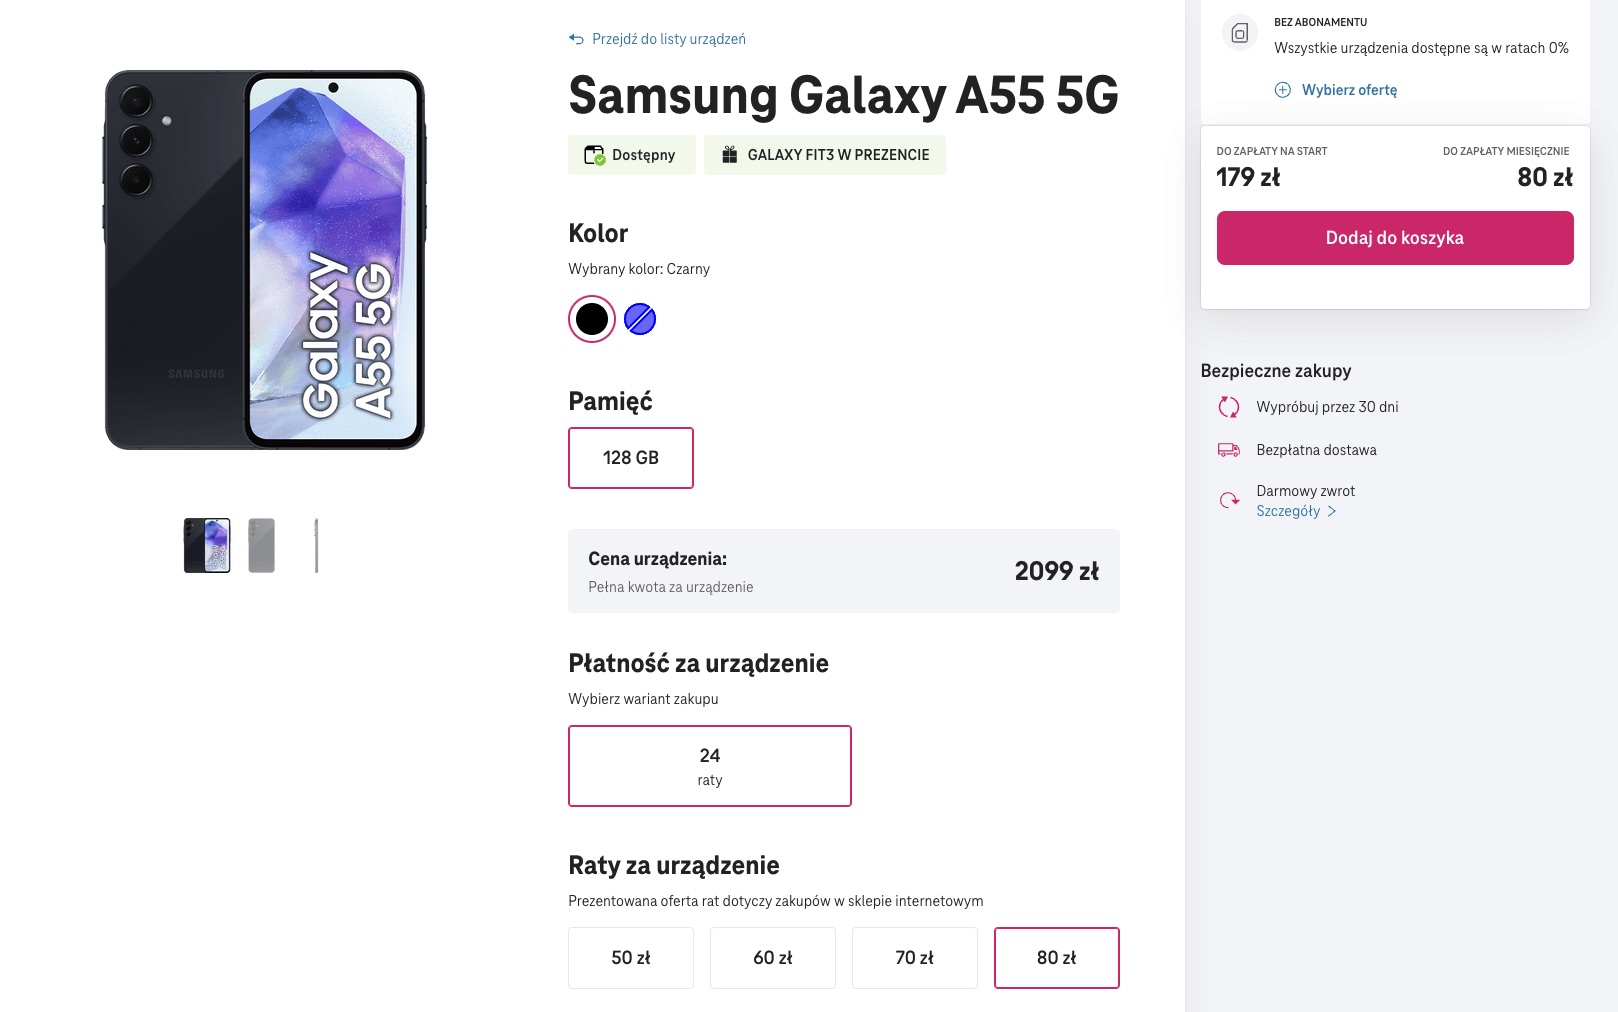Show the grey back-view phone thumbnail
This screenshot has height=1012, width=1618.
[261, 545]
